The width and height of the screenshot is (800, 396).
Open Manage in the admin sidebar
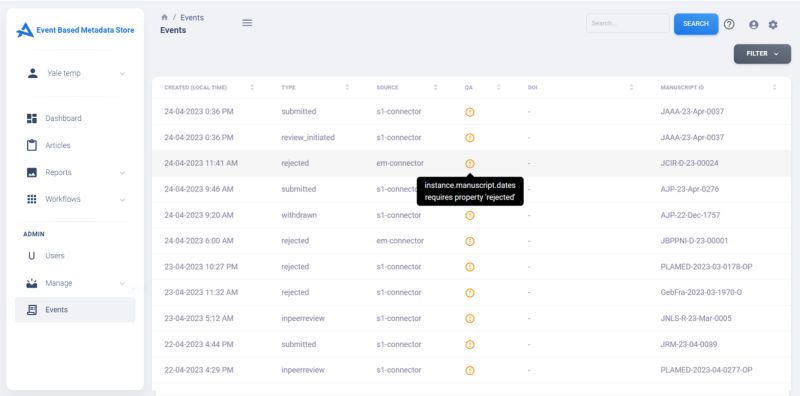59,283
